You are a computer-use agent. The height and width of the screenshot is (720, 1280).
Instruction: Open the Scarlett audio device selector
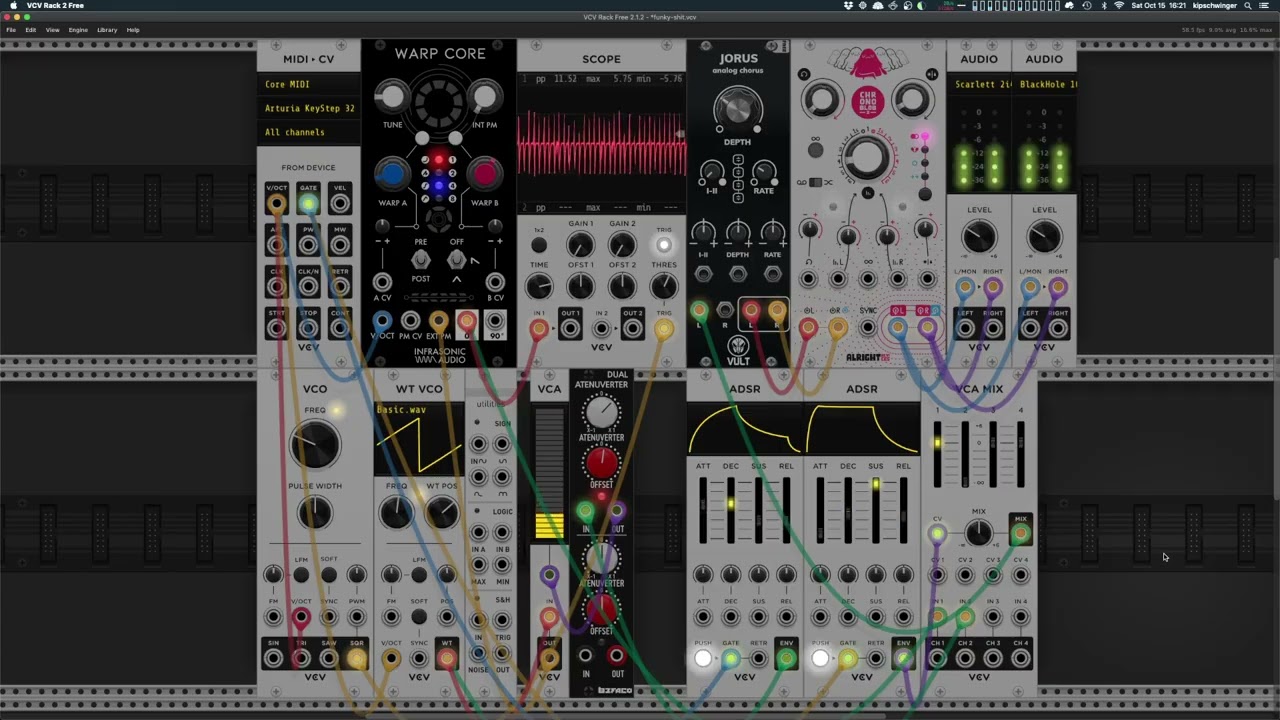tap(979, 84)
